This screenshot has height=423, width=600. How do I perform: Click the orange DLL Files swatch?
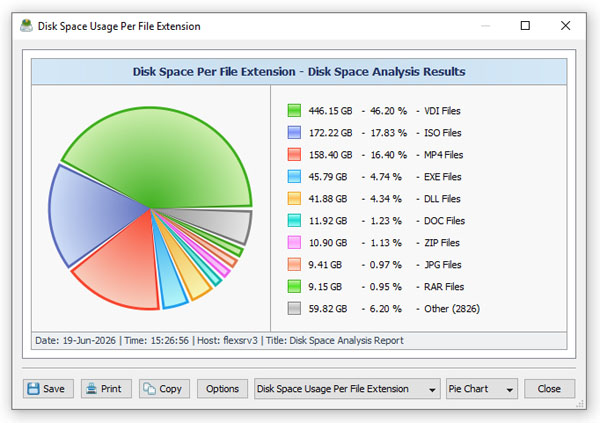pyautogui.click(x=294, y=198)
